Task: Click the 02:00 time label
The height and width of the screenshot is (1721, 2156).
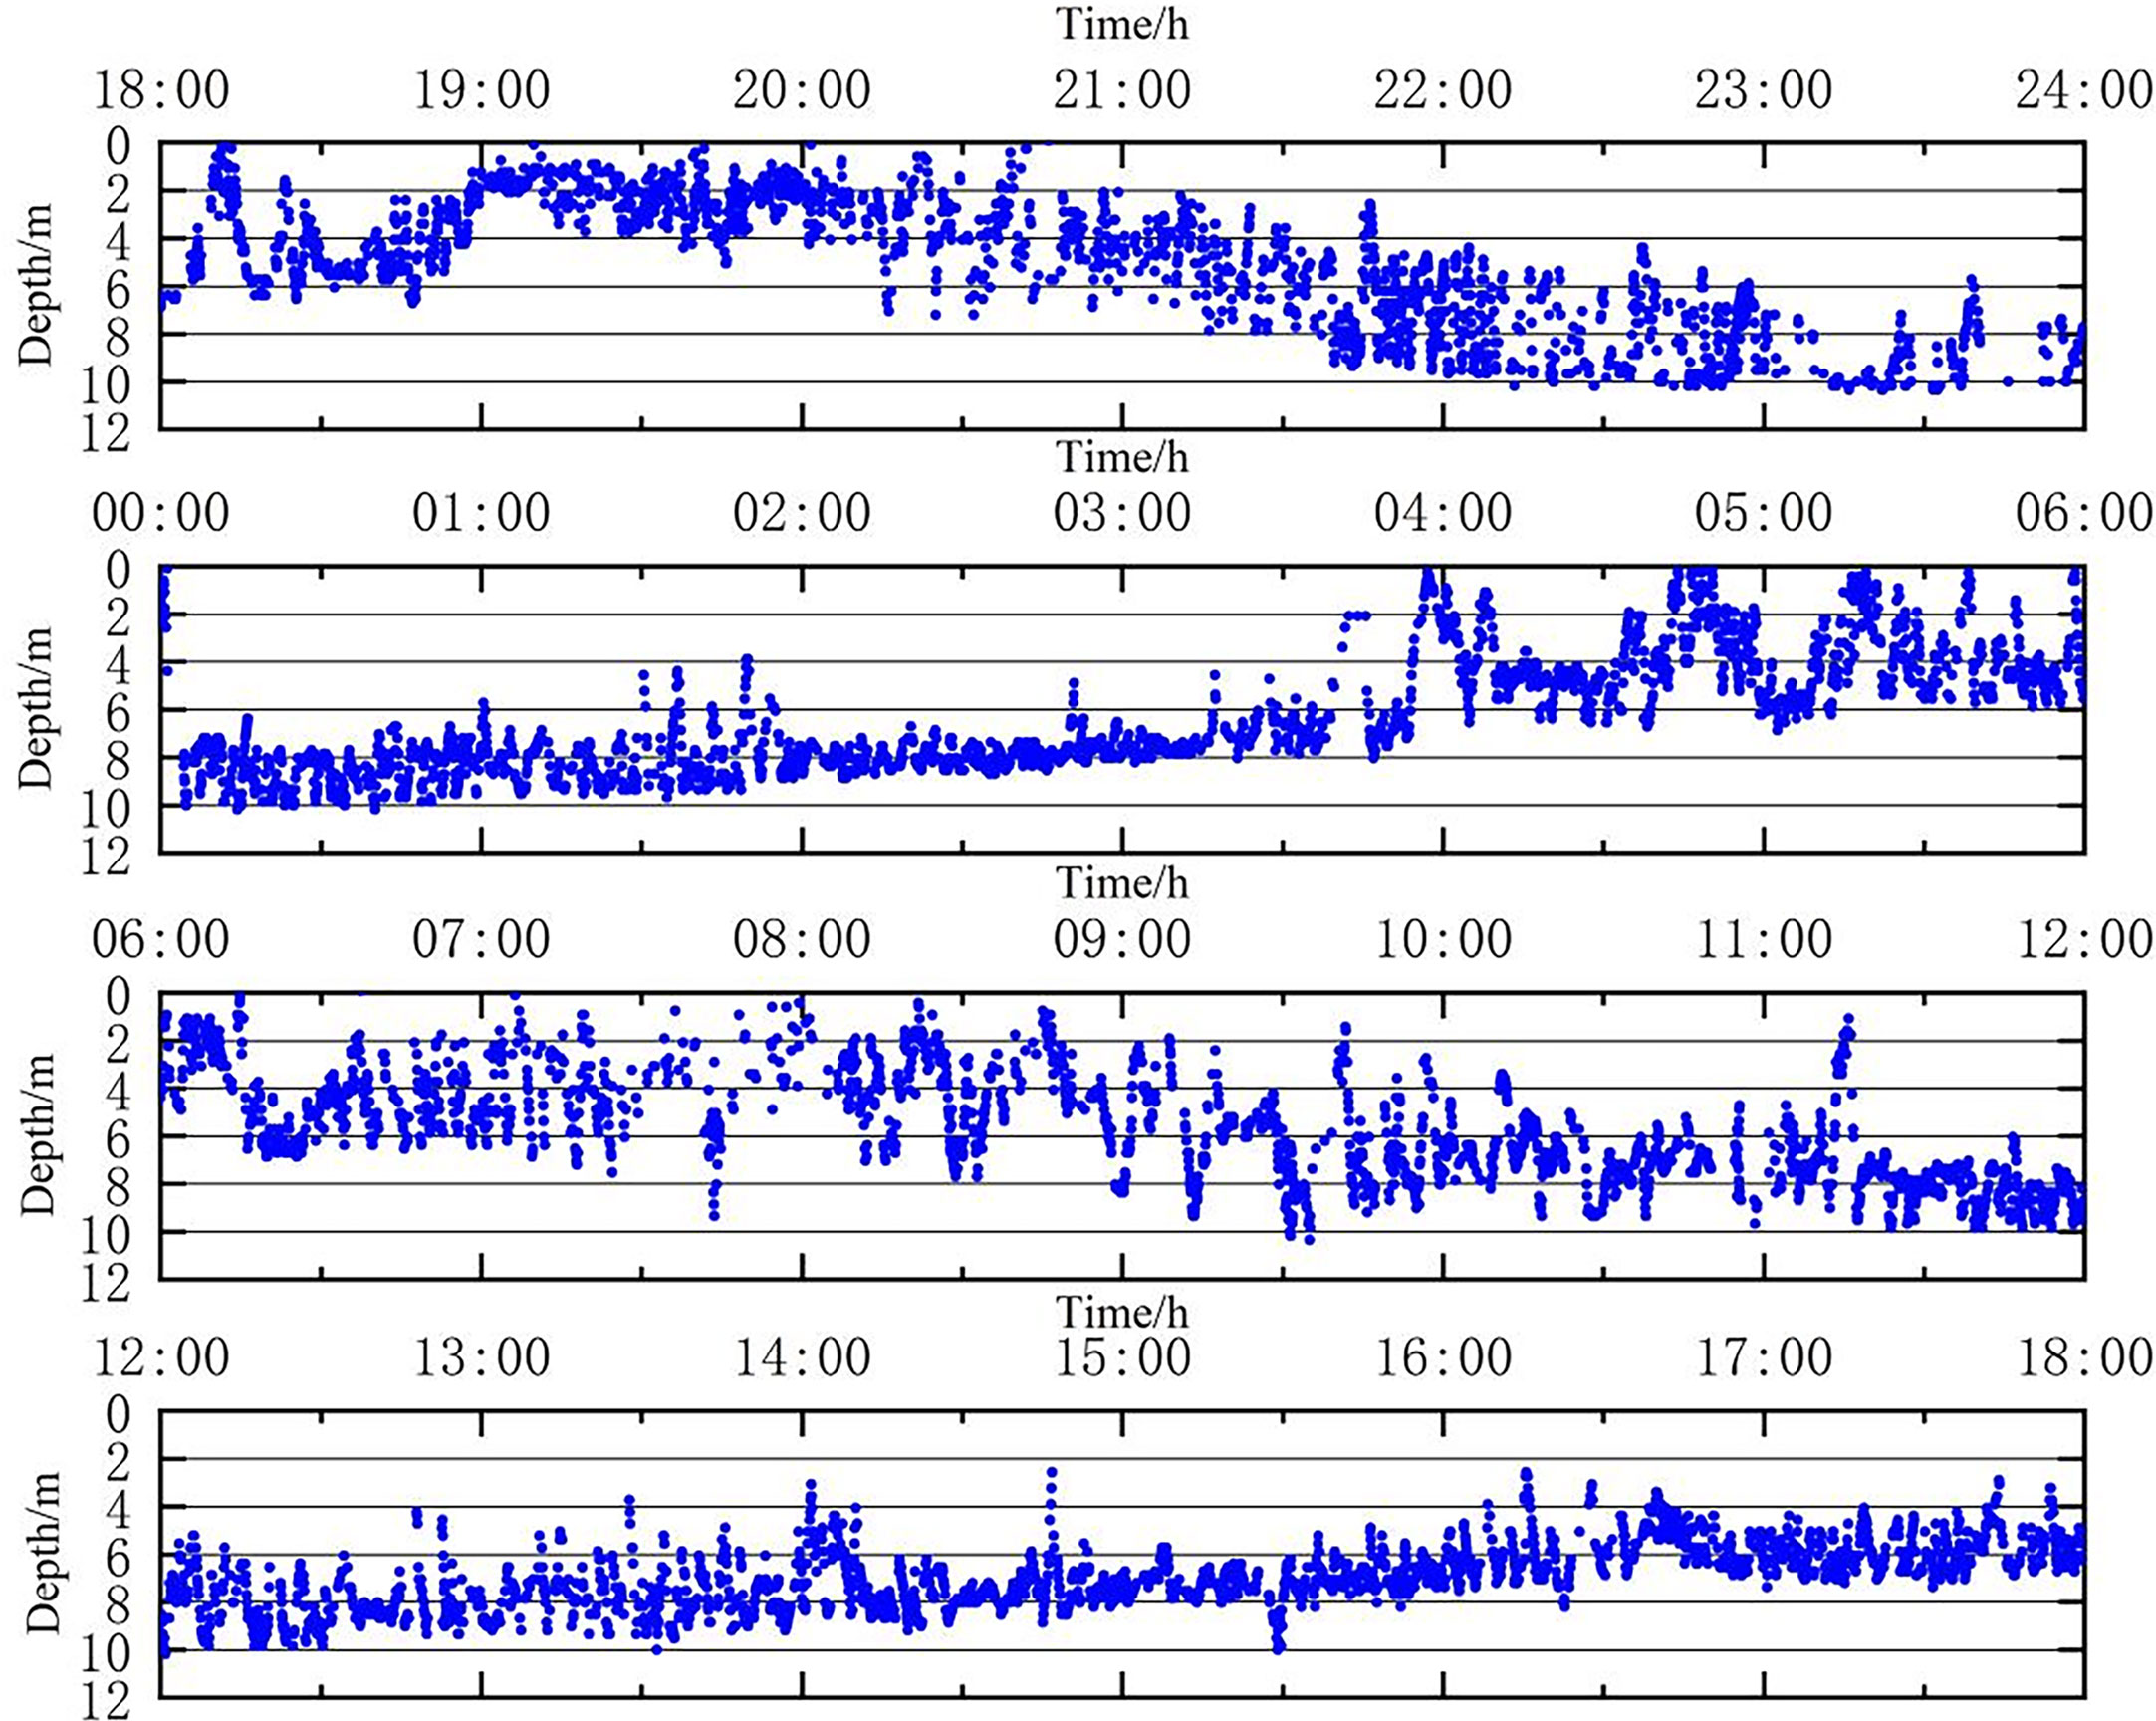Action: coord(802,513)
